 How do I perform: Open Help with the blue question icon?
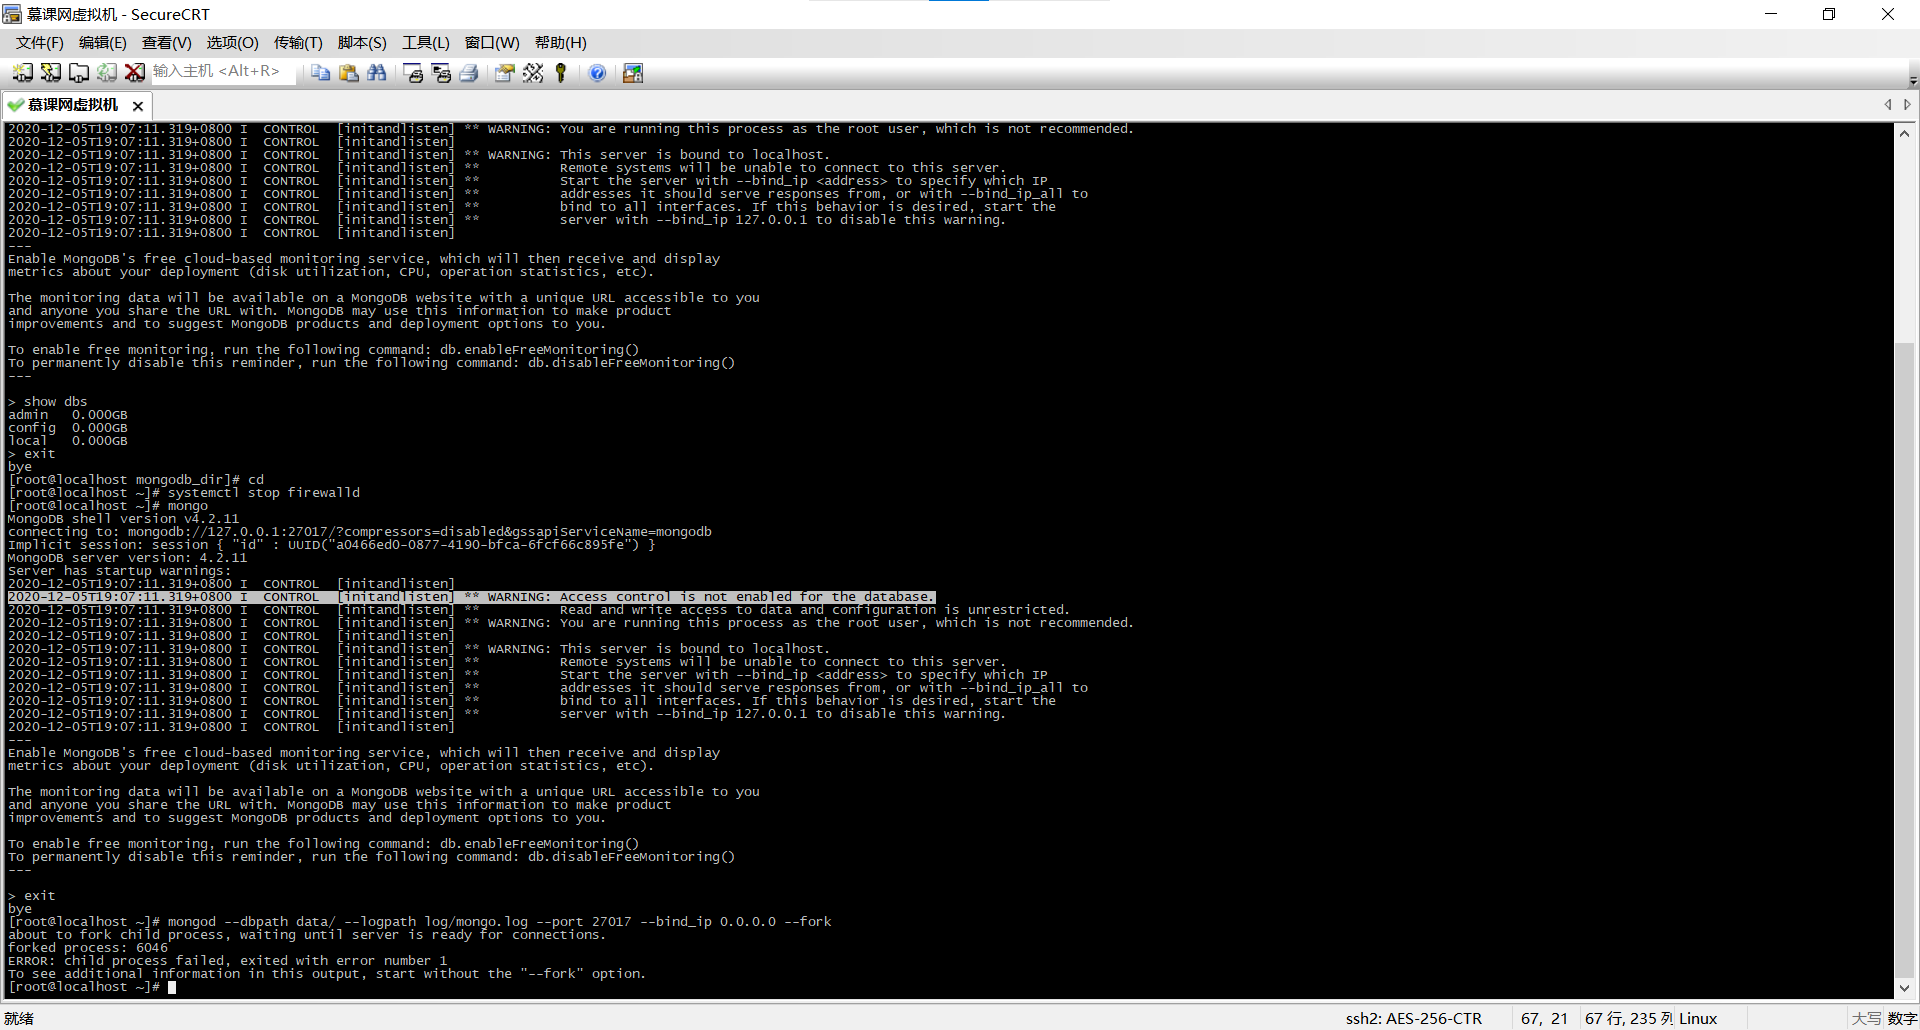click(597, 73)
